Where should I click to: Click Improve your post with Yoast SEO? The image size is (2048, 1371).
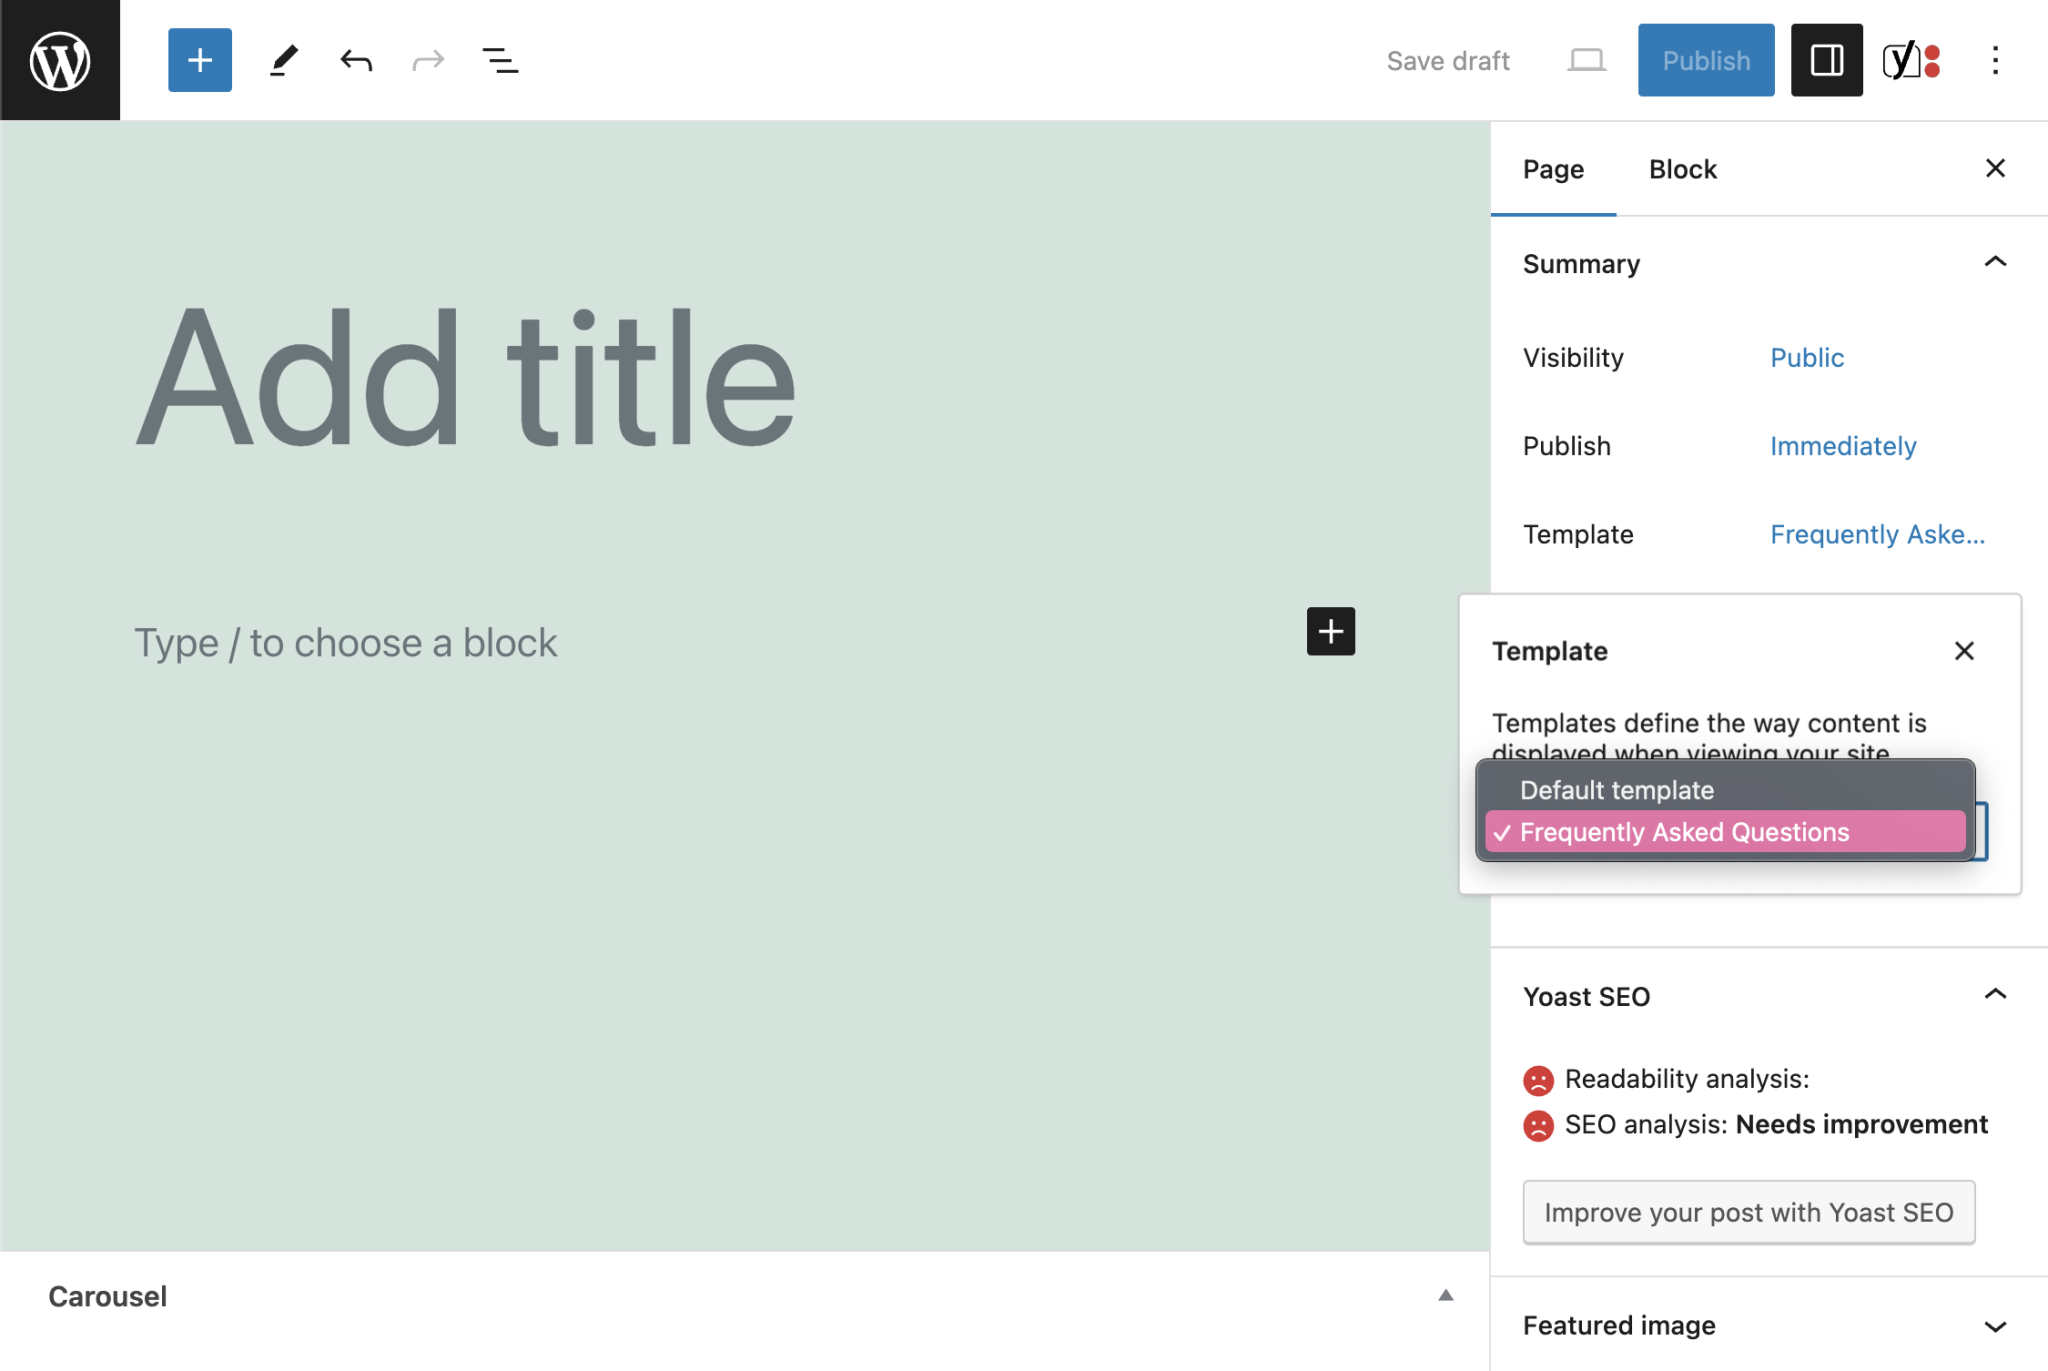tap(1748, 1210)
